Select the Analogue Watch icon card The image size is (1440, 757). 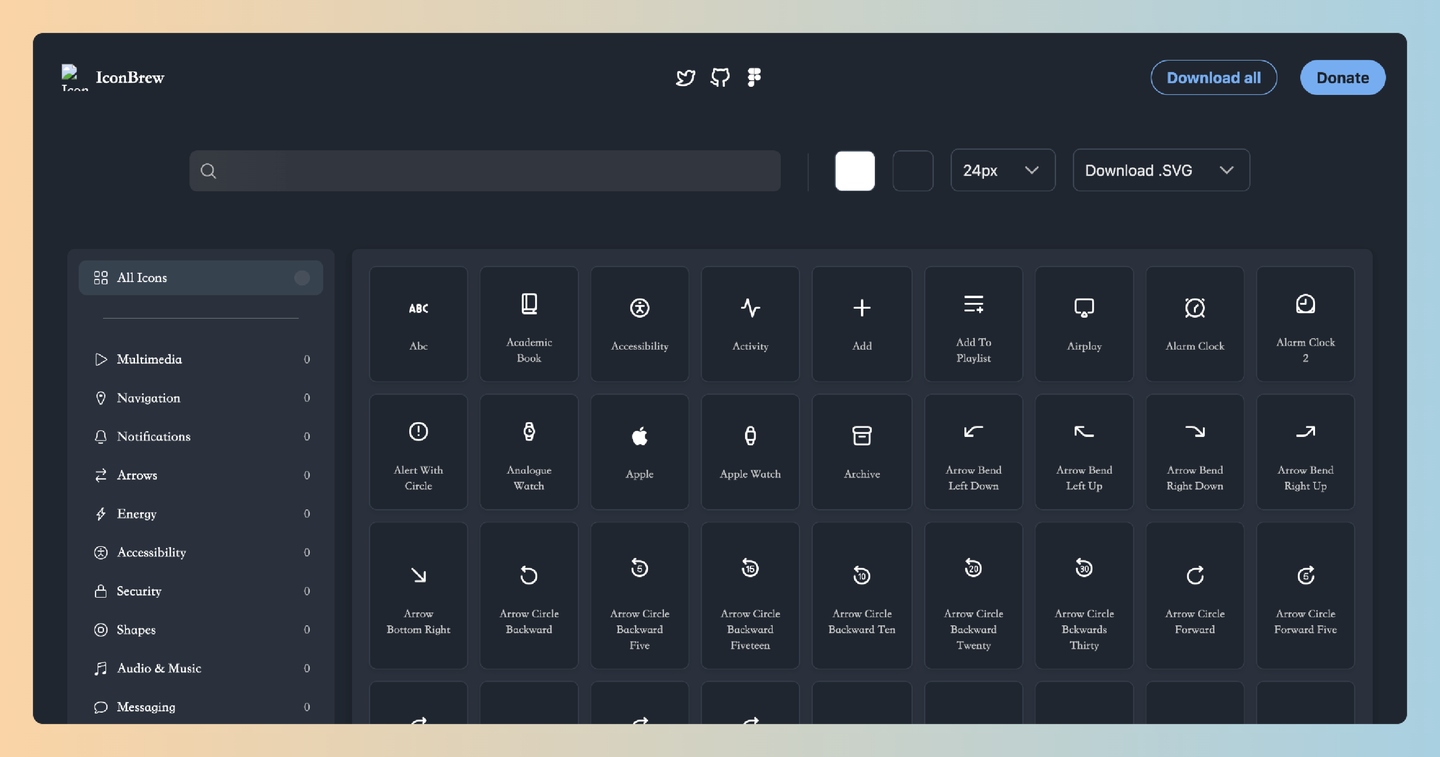529,452
